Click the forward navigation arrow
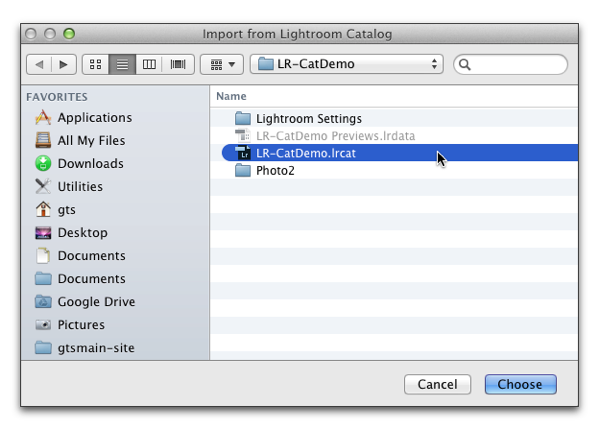The height and width of the screenshot is (430, 600). (63, 64)
